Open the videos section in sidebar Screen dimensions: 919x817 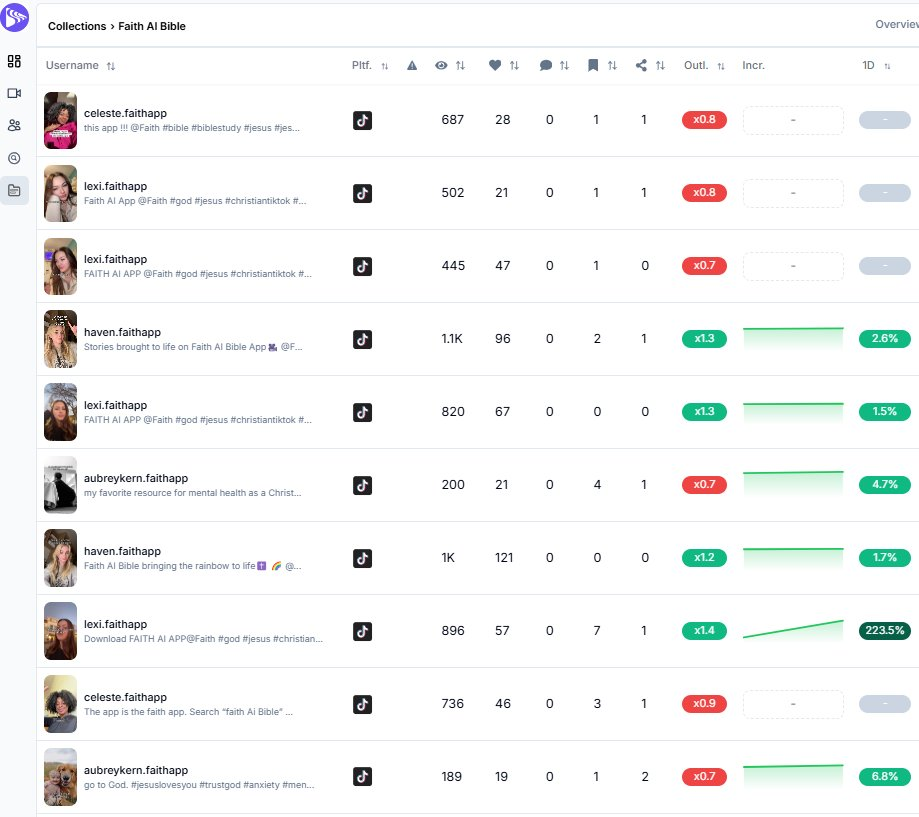coord(14,93)
